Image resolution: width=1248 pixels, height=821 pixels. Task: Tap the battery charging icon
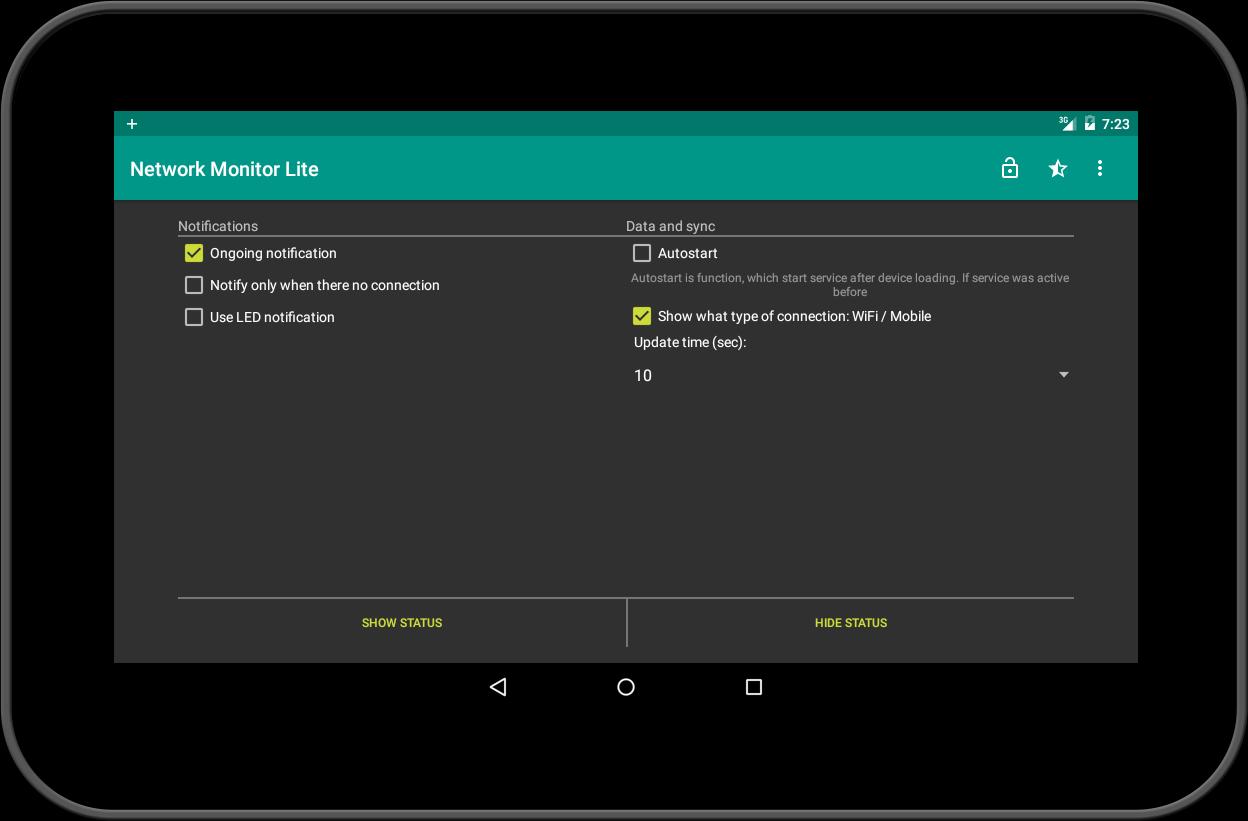pos(1089,124)
